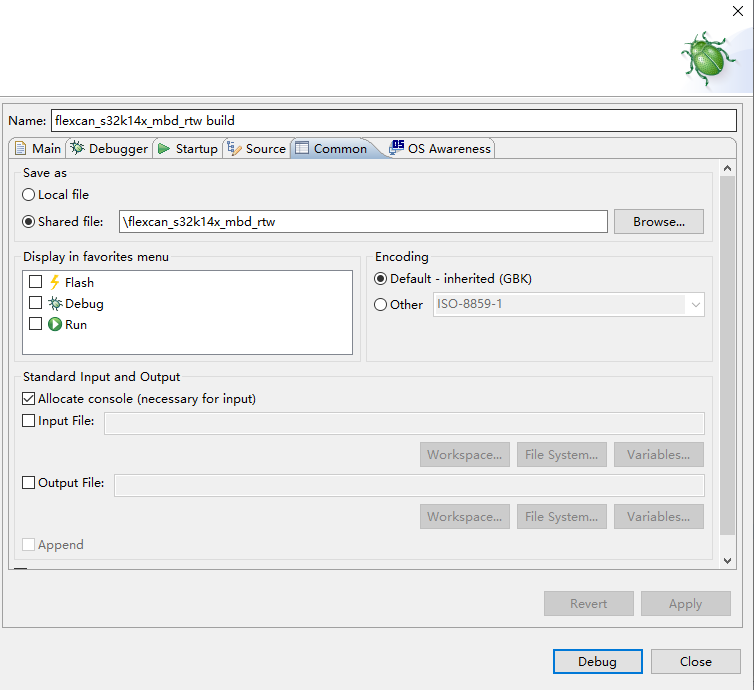Enable the Output File checkbox
Viewport: 754px width, 690px height.
click(28, 483)
